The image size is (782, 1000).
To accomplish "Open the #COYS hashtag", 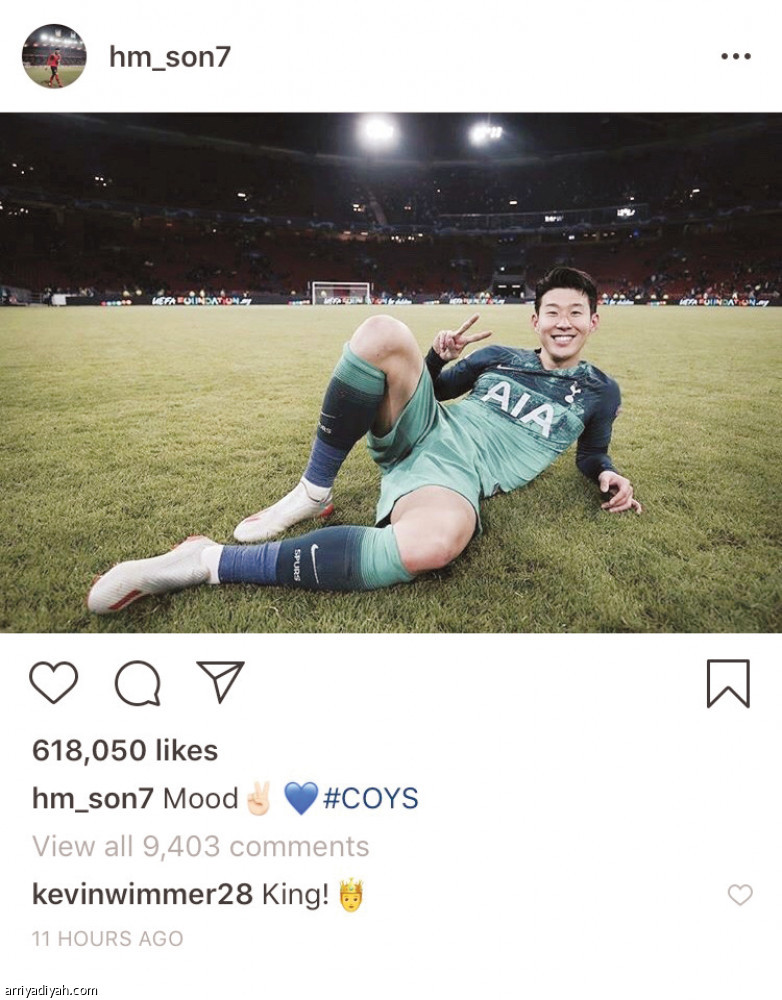I will click(x=371, y=798).
